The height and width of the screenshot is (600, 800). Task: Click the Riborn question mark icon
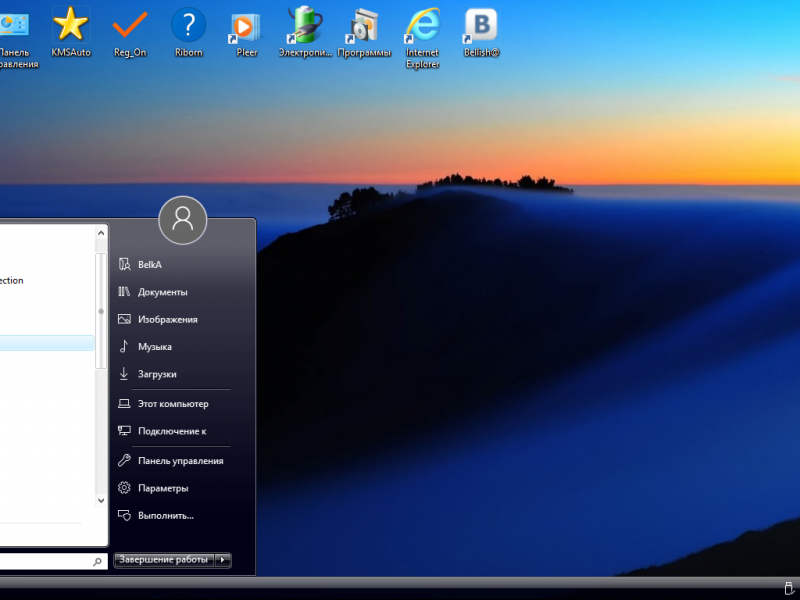(x=188, y=31)
